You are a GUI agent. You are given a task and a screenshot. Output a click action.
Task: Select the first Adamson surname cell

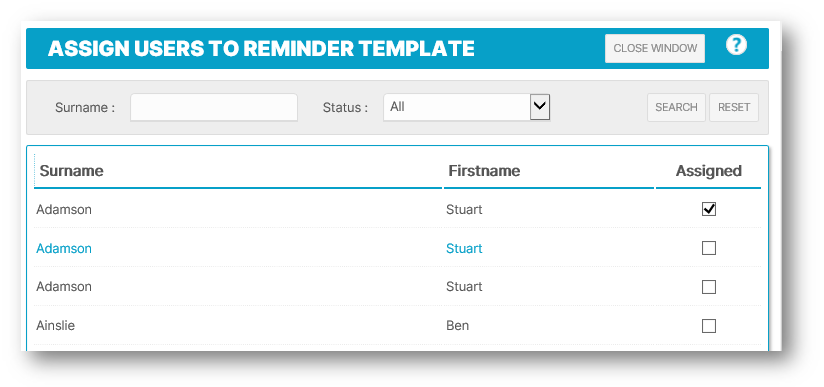point(64,209)
